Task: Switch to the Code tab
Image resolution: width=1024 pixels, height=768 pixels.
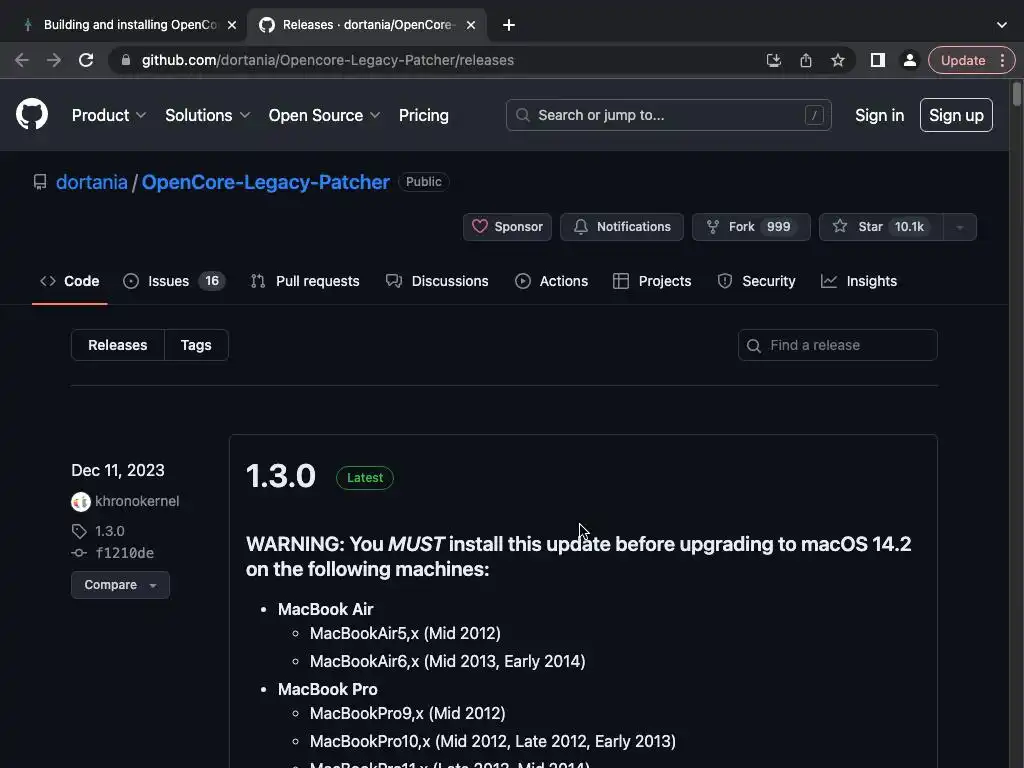Action: 69,281
